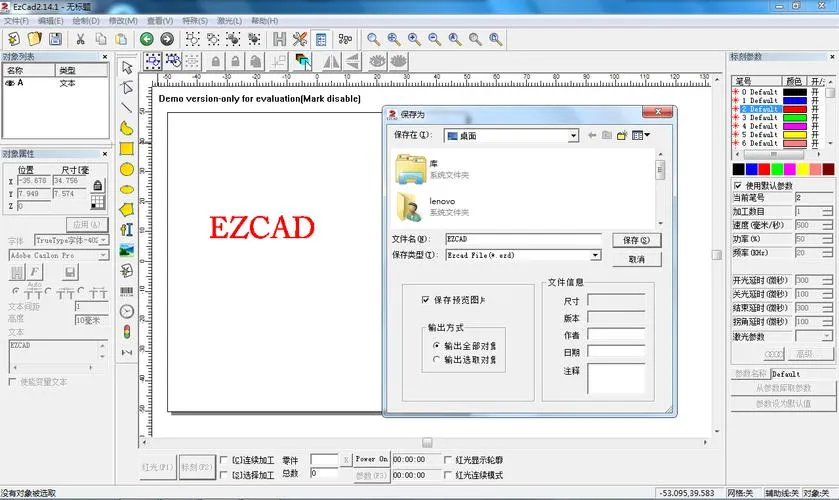This screenshot has height=500, width=839.
Task: Select the Polygon tool
Action: (x=127, y=209)
